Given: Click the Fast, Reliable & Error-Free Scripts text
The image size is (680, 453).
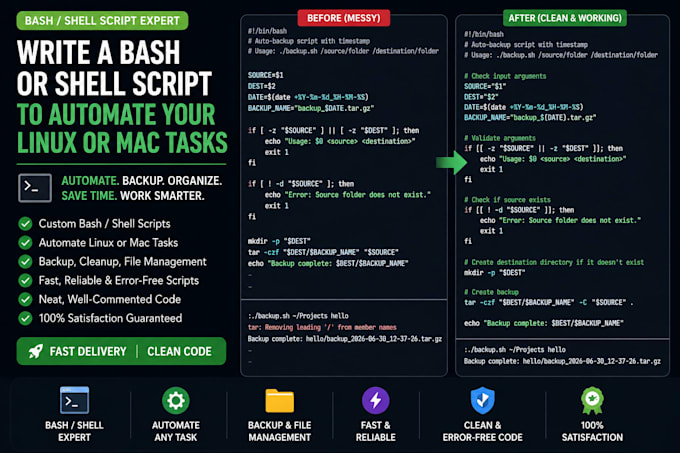Looking at the screenshot, I should click(x=119, y=280).
